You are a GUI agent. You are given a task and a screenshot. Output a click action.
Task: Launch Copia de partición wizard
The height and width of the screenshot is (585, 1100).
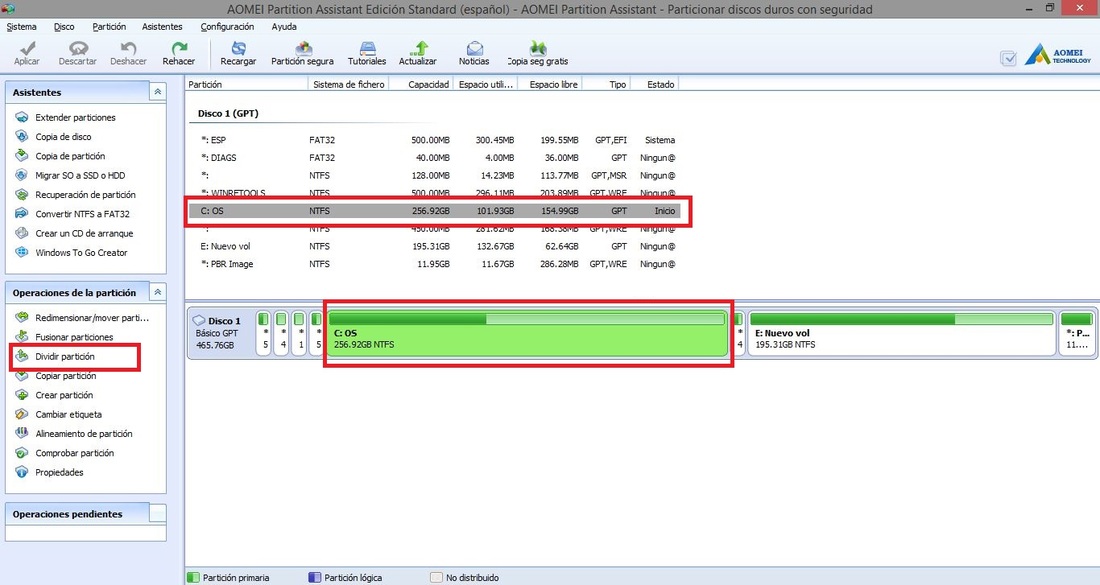(70, 156)
